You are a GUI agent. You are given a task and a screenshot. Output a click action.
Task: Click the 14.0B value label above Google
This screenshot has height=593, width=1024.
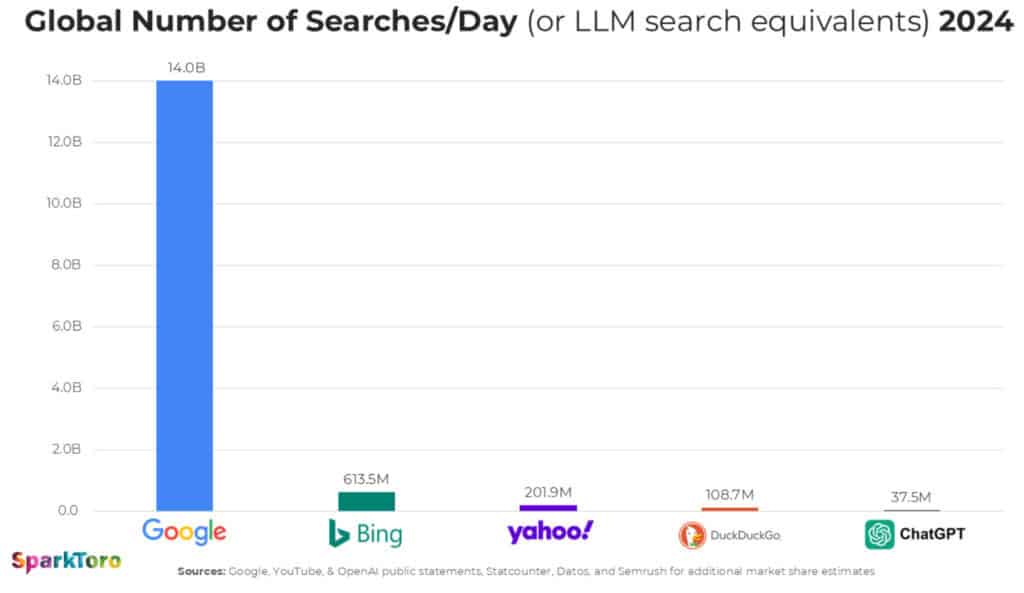pos(185,68)
